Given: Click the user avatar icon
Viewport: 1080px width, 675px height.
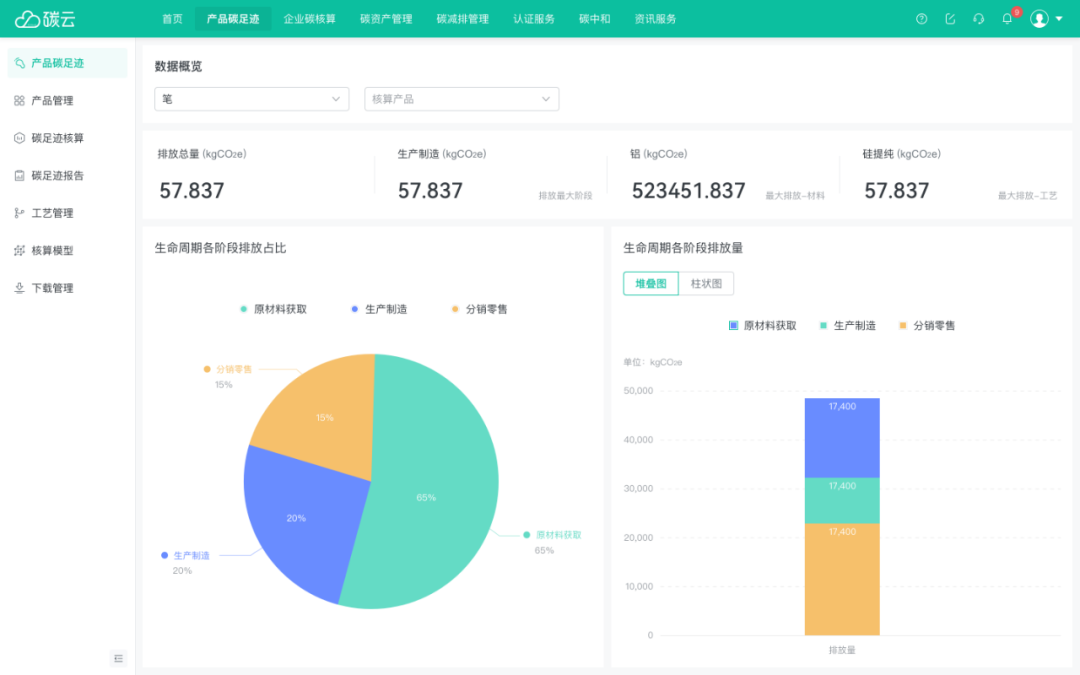Looking at the screenshot, I should [x=1039, y=19].
